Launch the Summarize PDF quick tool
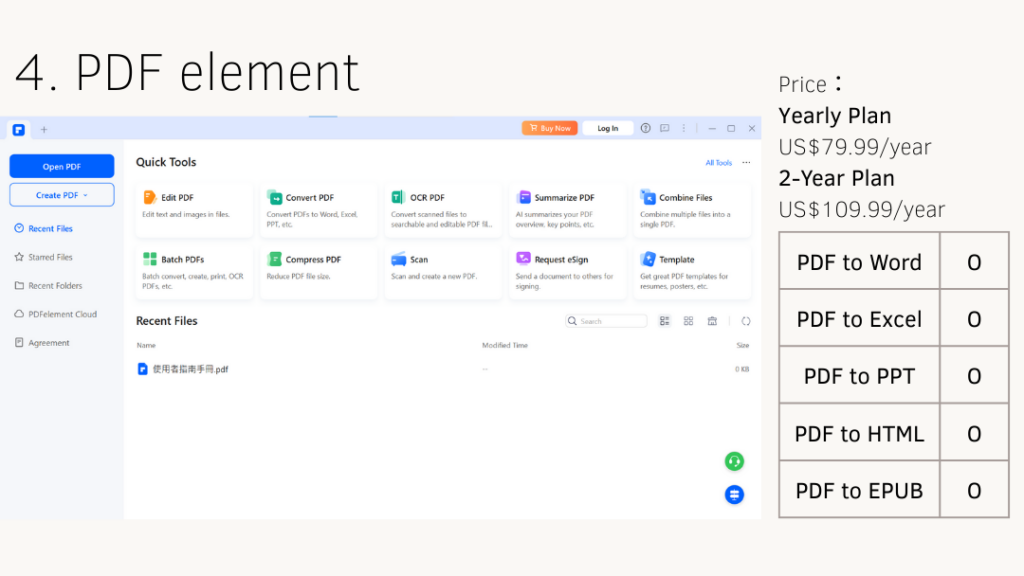1024x576 pixels. point(568,210)
